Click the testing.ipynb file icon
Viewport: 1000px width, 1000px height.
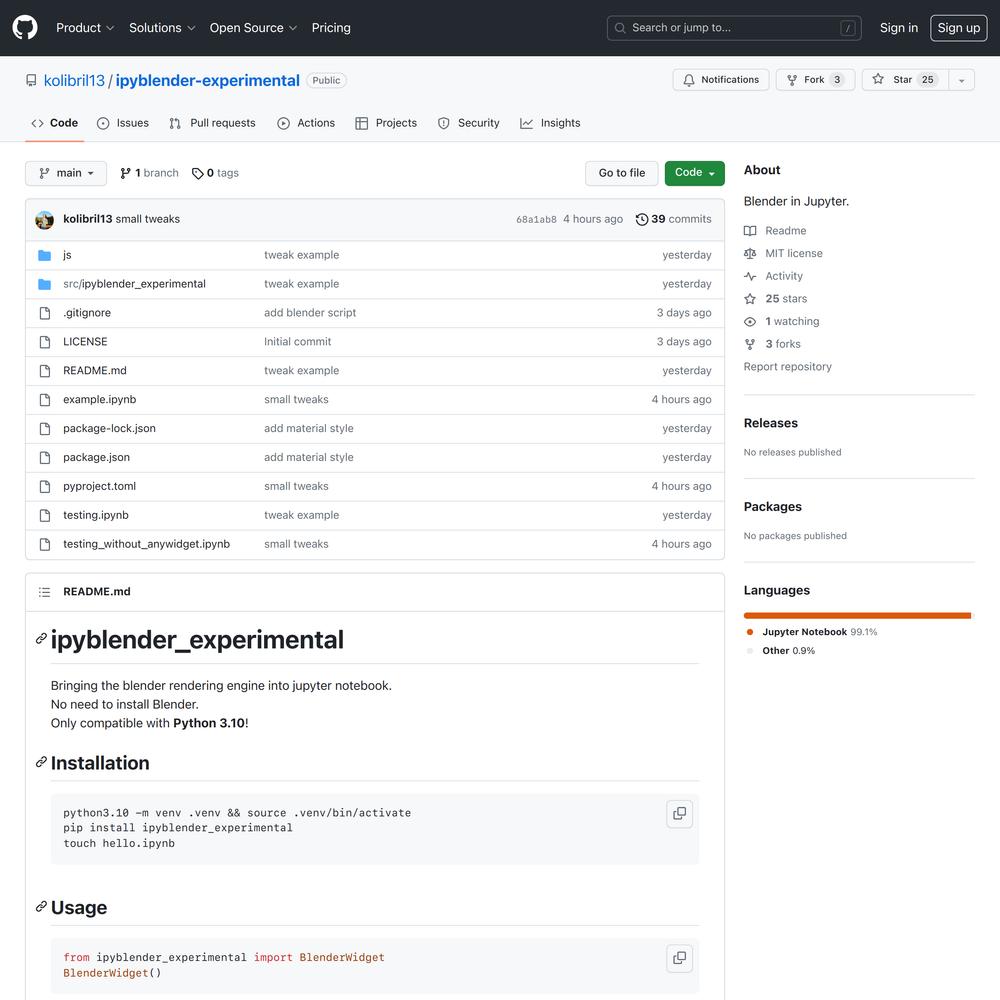tap(45, 515)
